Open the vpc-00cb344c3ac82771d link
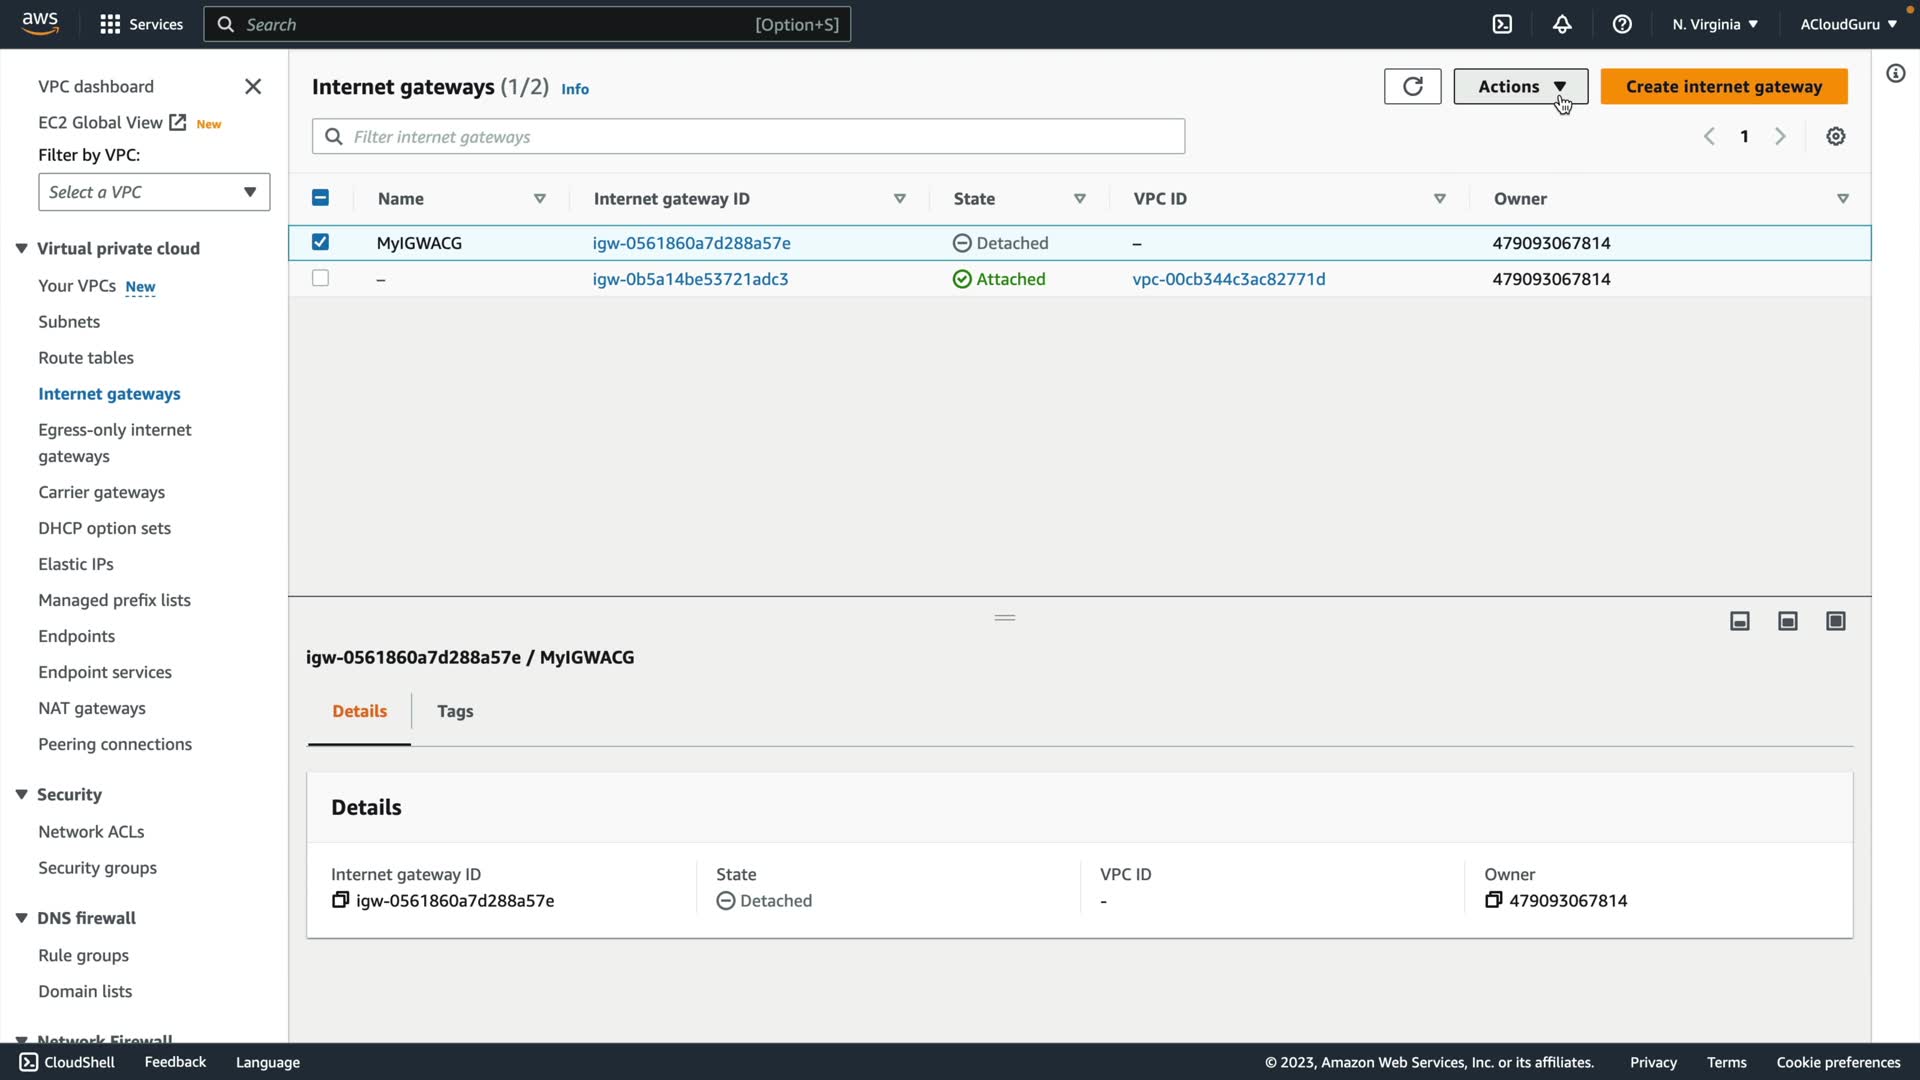Viewport: 1920px width, 1080px height. (x=1228, y=279)
